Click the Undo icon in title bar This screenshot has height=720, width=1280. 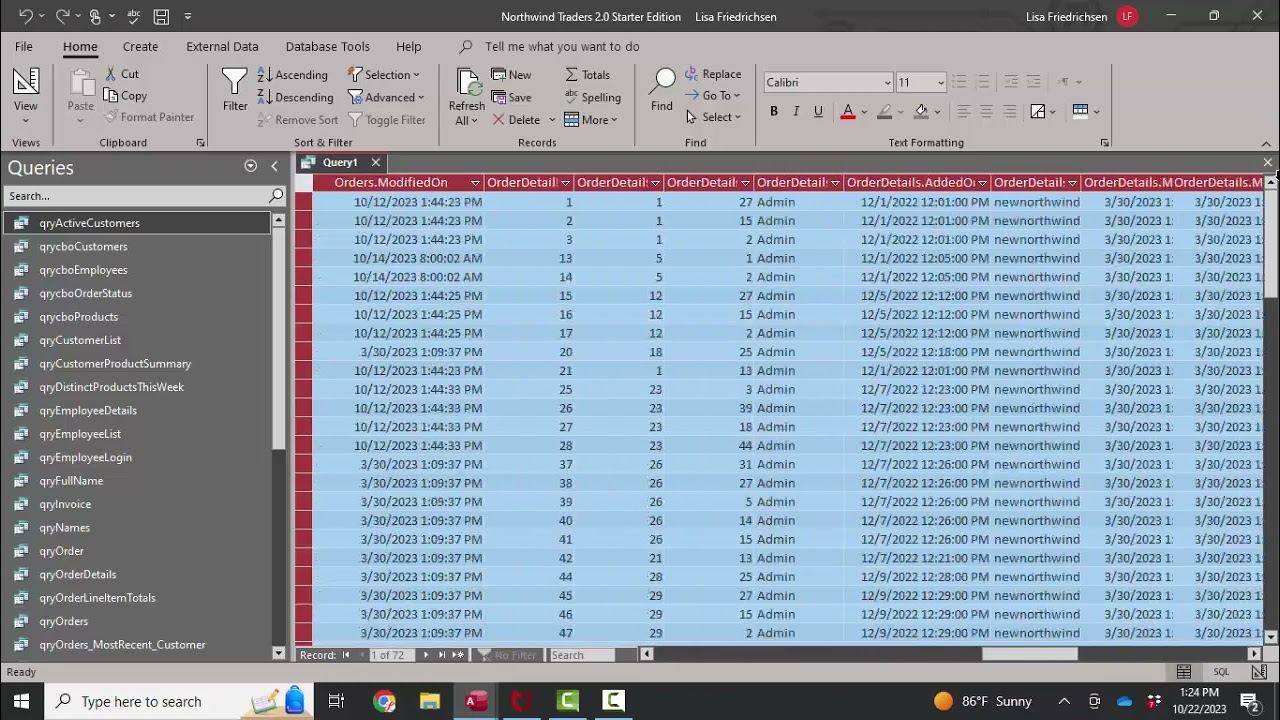pos(25,16)
